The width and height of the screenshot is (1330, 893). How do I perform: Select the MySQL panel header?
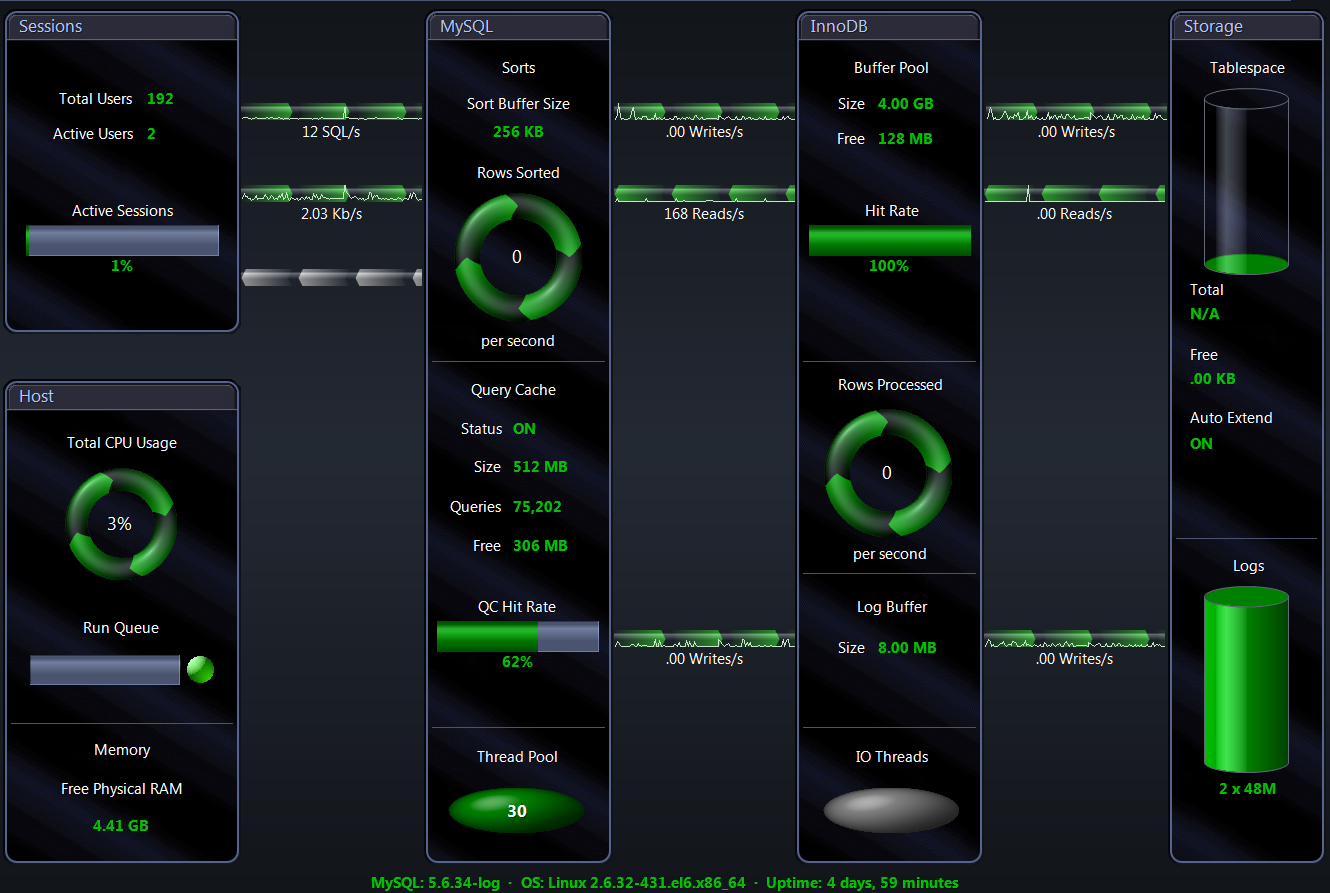click(x=518, y=27)
